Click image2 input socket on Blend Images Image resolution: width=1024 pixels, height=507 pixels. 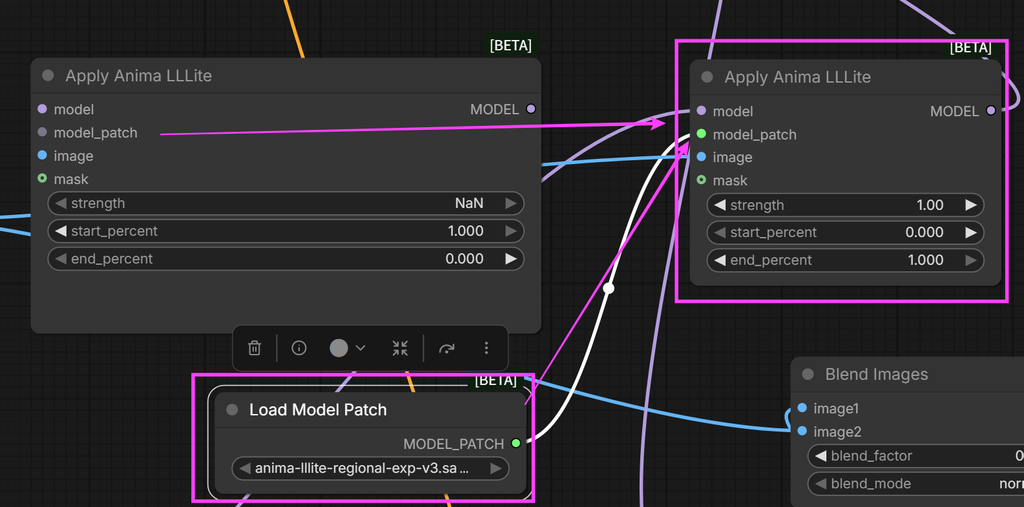point(802,431)
